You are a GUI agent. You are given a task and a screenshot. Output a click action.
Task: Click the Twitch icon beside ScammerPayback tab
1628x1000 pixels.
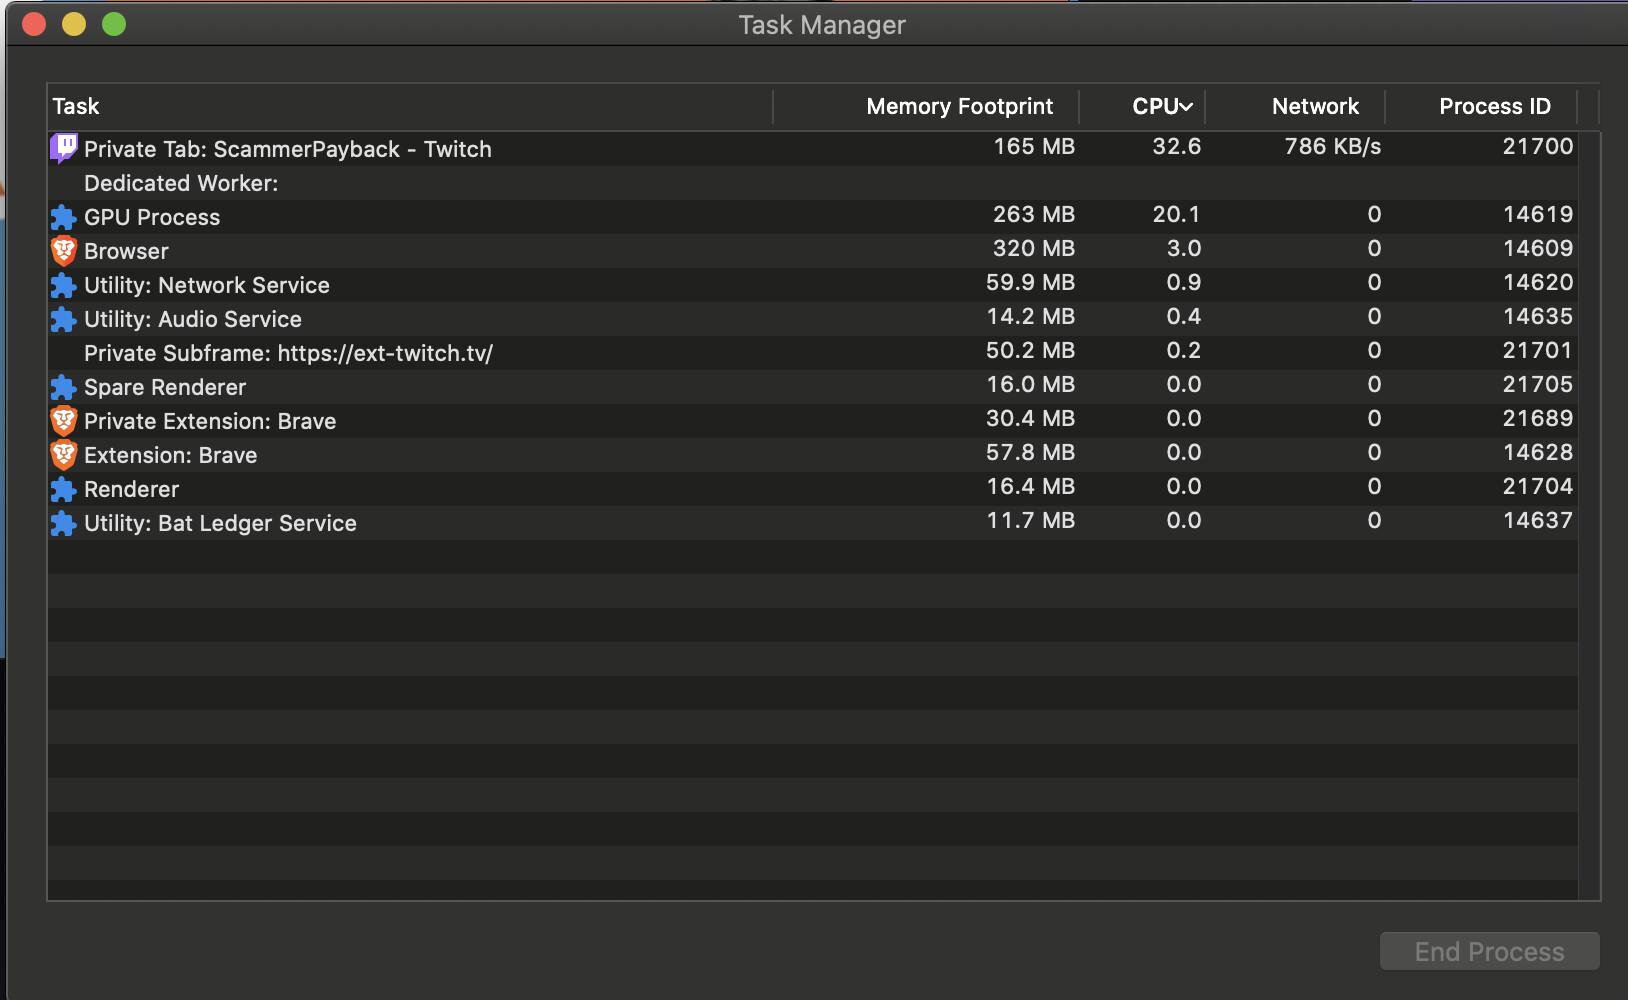tap(64, 149)
